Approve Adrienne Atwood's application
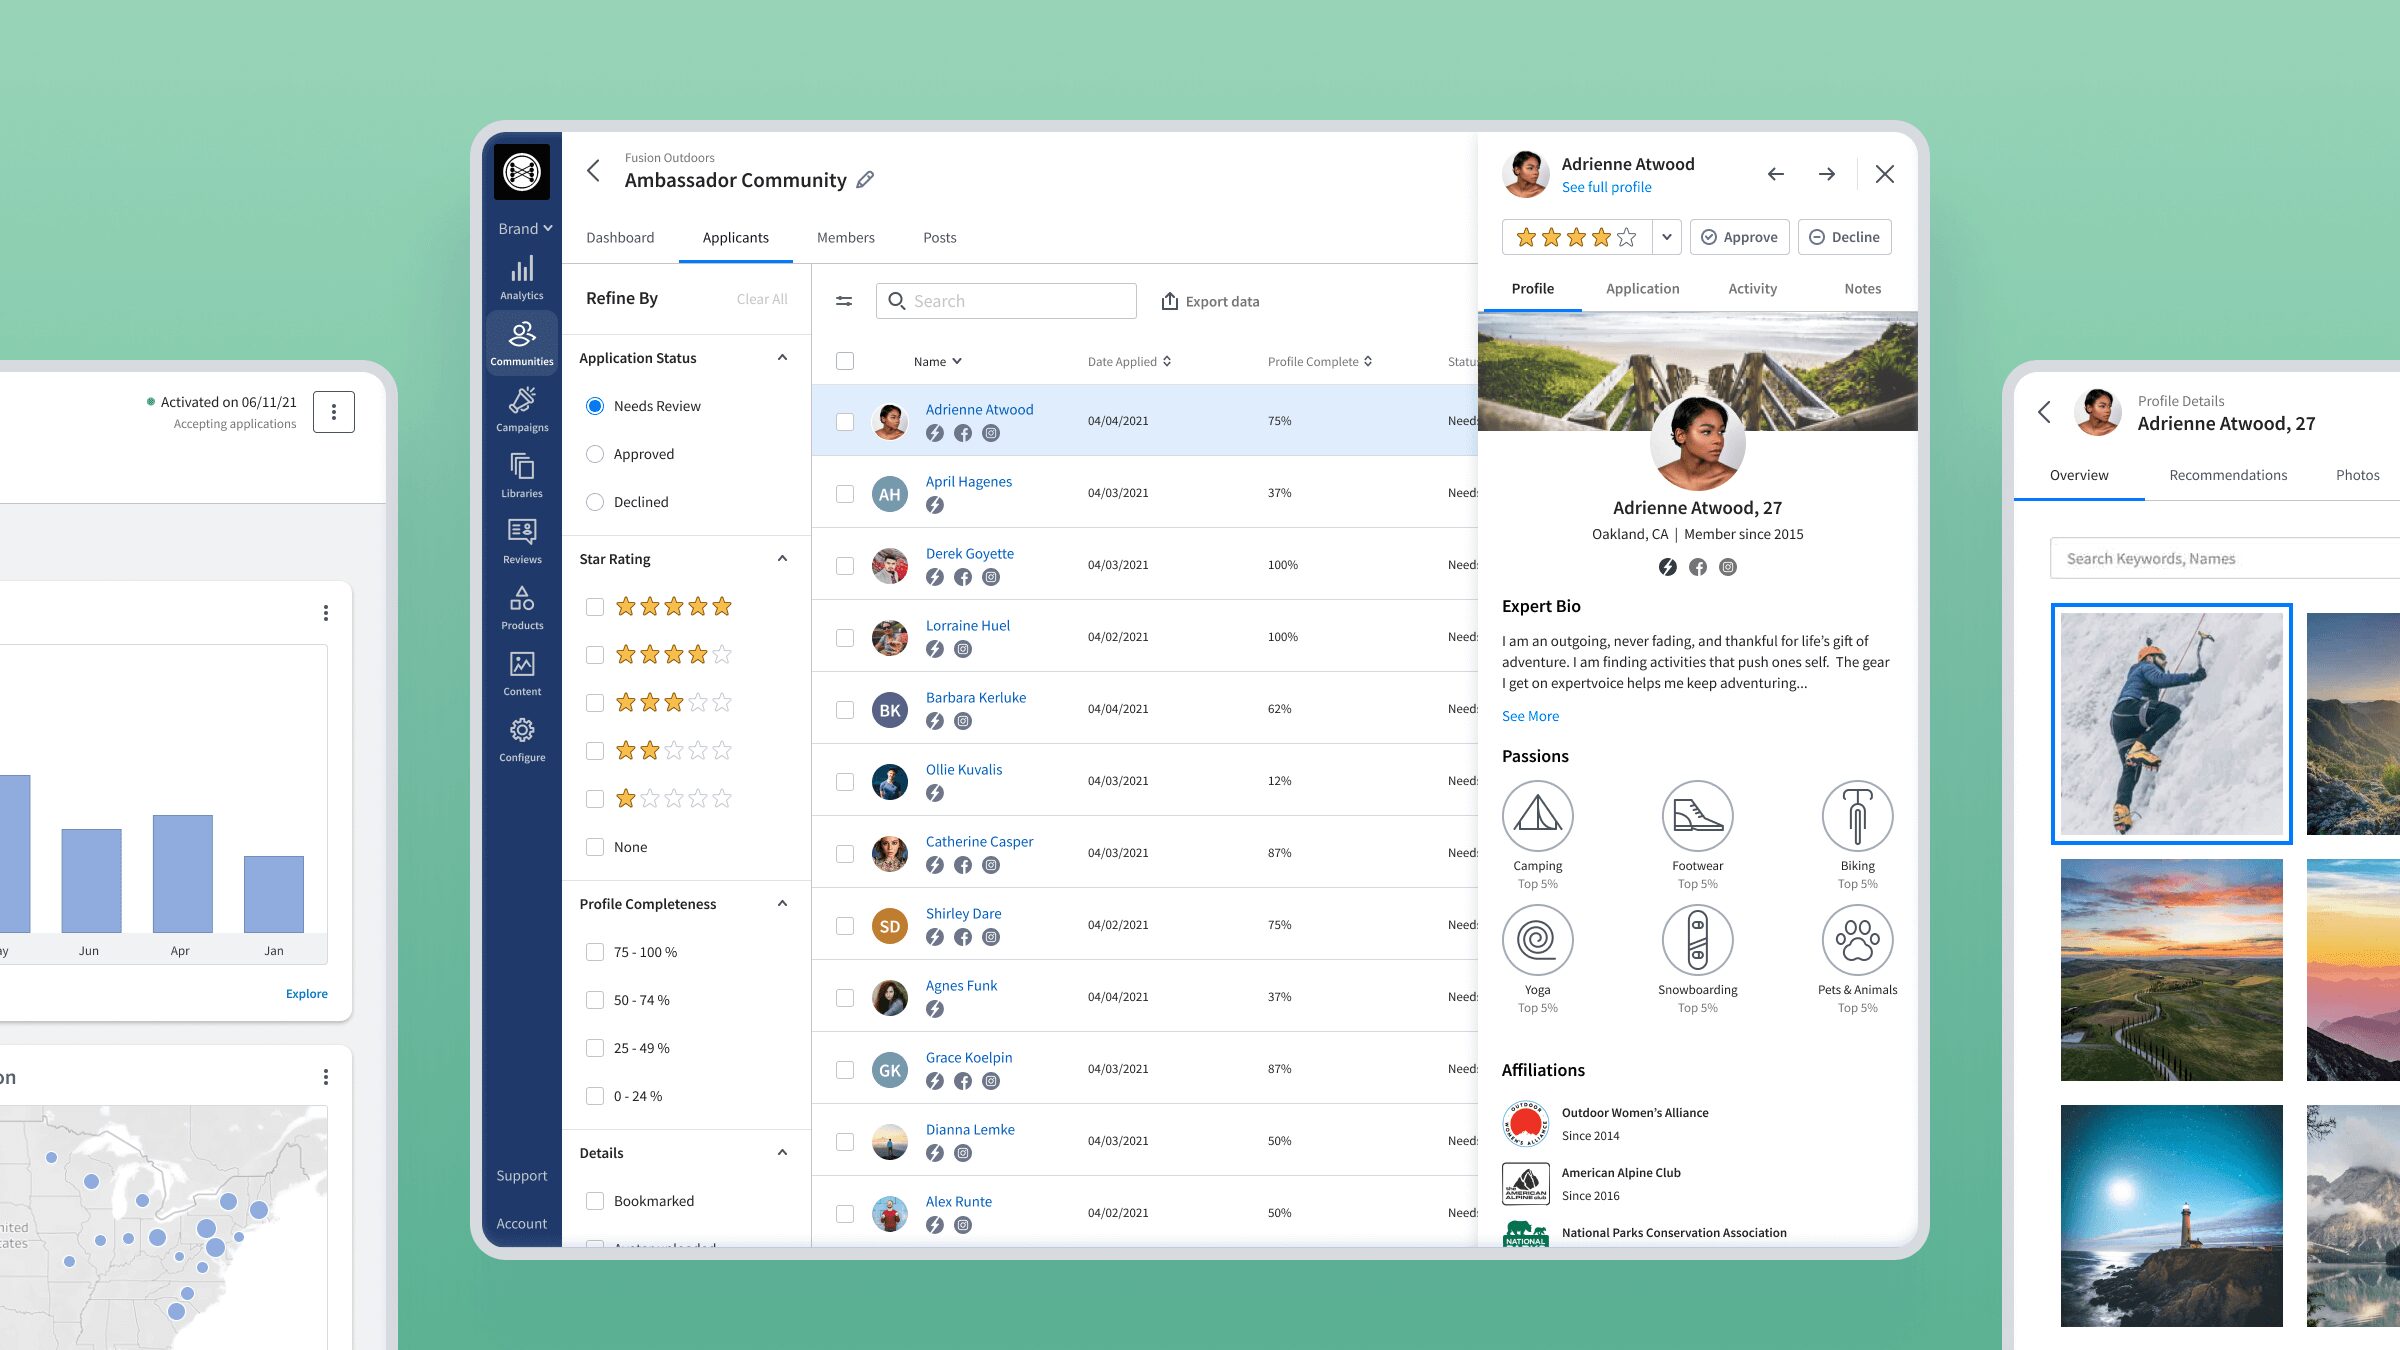 [1740, 237]
